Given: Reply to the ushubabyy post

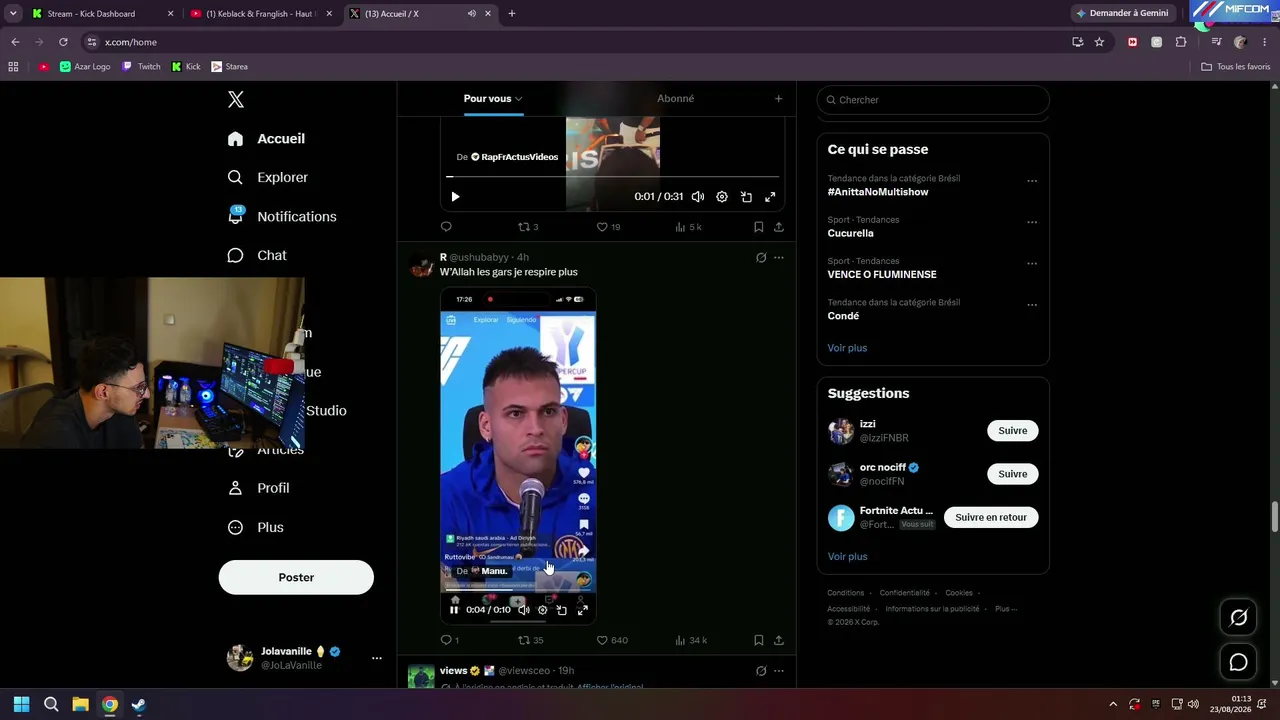Looking at the screenshot, I should [446, 640].
